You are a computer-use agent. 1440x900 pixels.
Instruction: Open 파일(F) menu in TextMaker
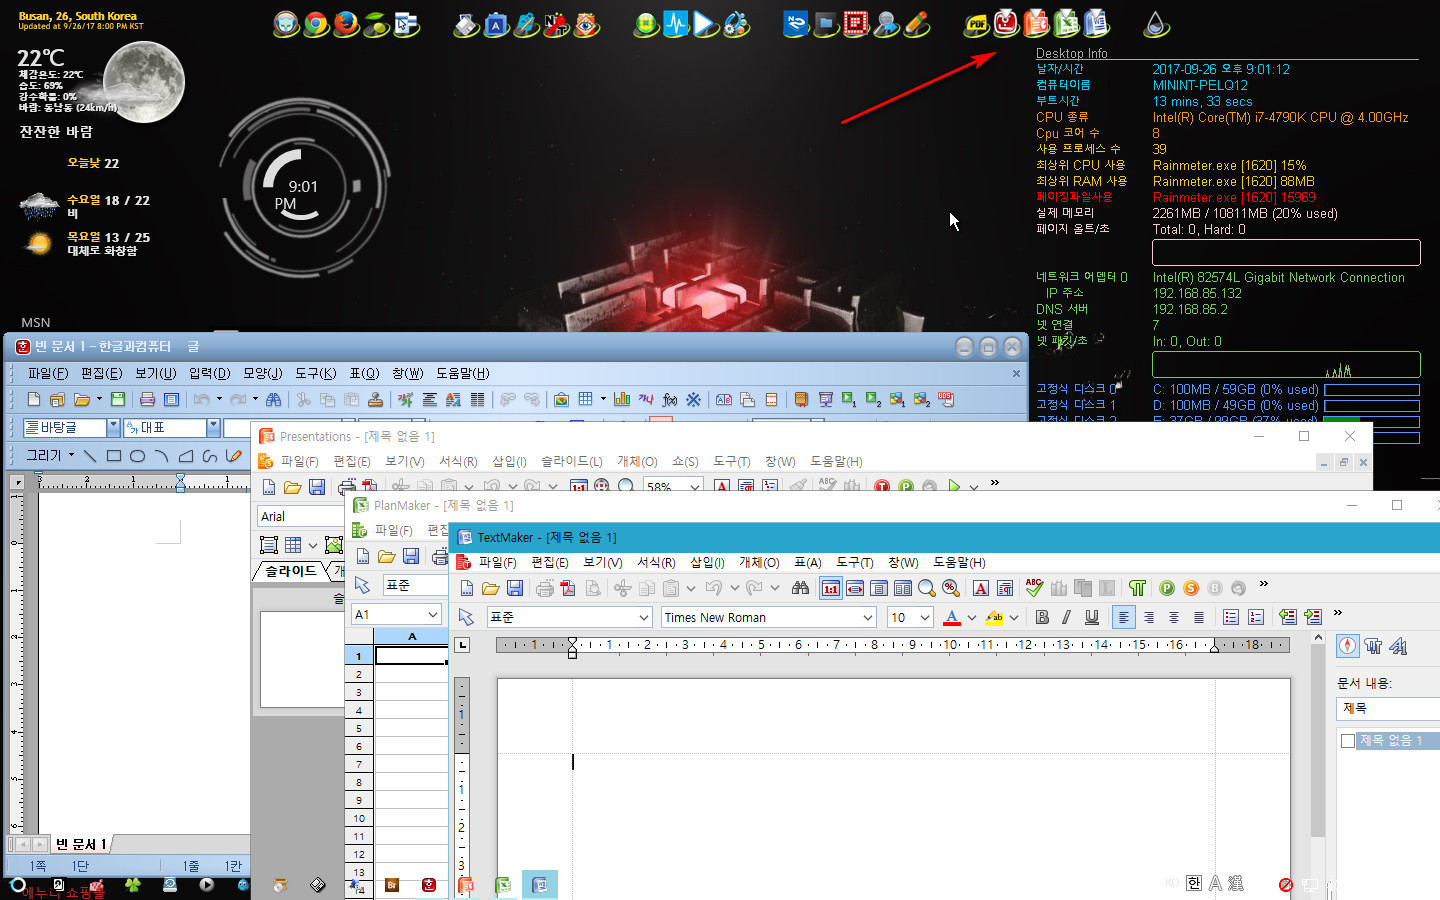point(497,562)
